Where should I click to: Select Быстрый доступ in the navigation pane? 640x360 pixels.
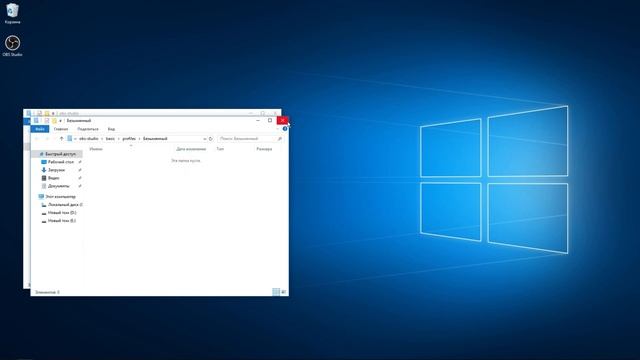point(58,154)
